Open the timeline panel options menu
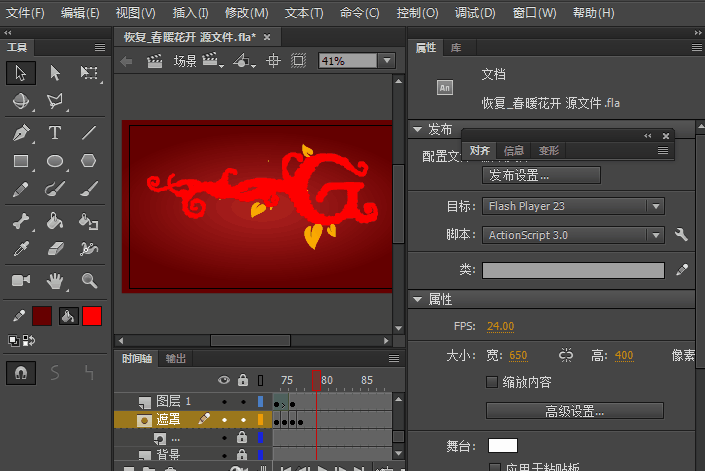Viewport: 705px width, 471px height. tap(394, 358)
